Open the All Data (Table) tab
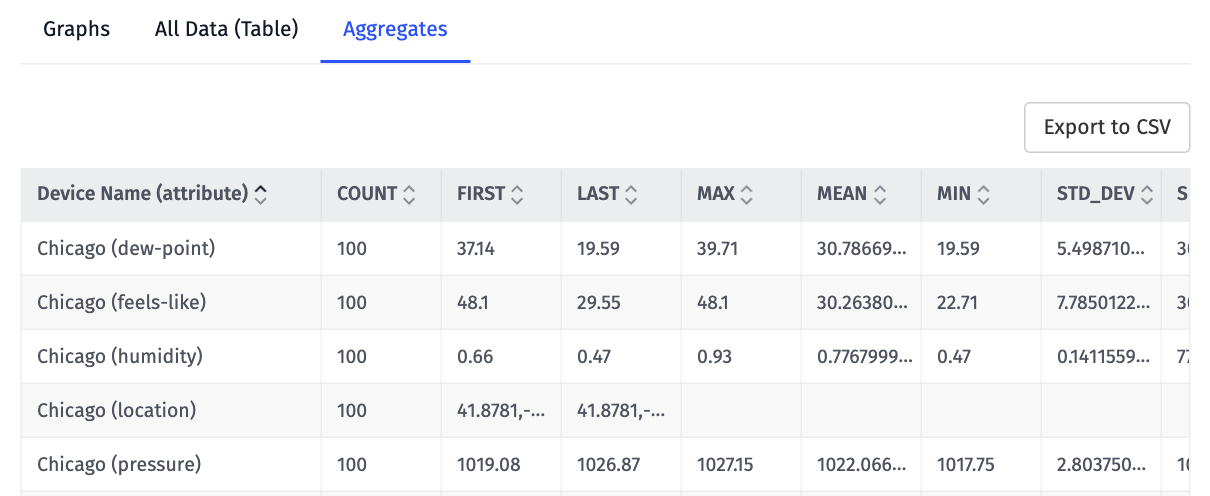Screen dimensions: 1210x496 coord(227,29)
